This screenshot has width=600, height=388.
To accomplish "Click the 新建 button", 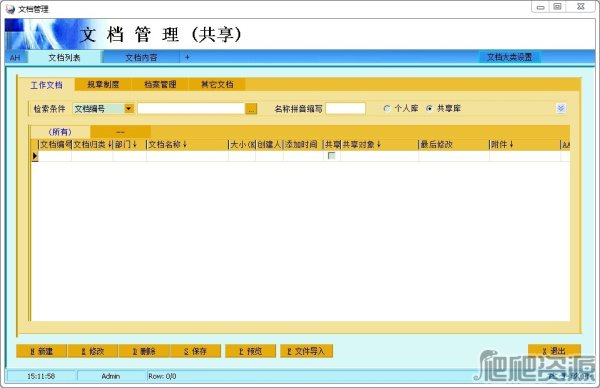I will point(41,351).
